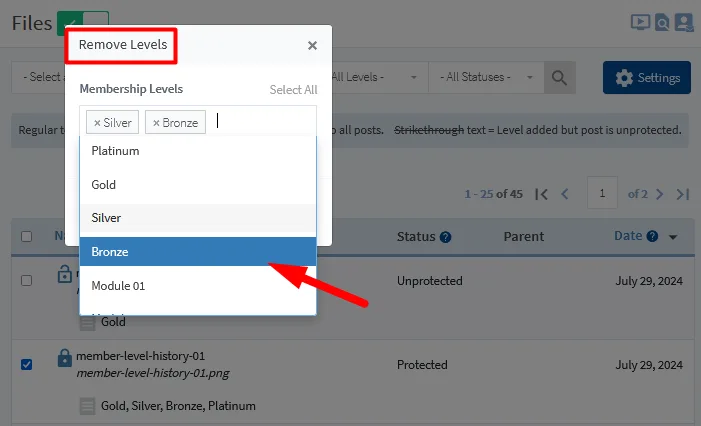Remove the Silver tag from selection

point(97,123)
